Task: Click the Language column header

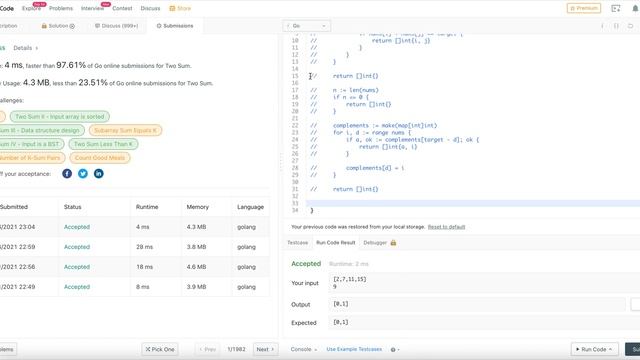Action: point(250,207)
